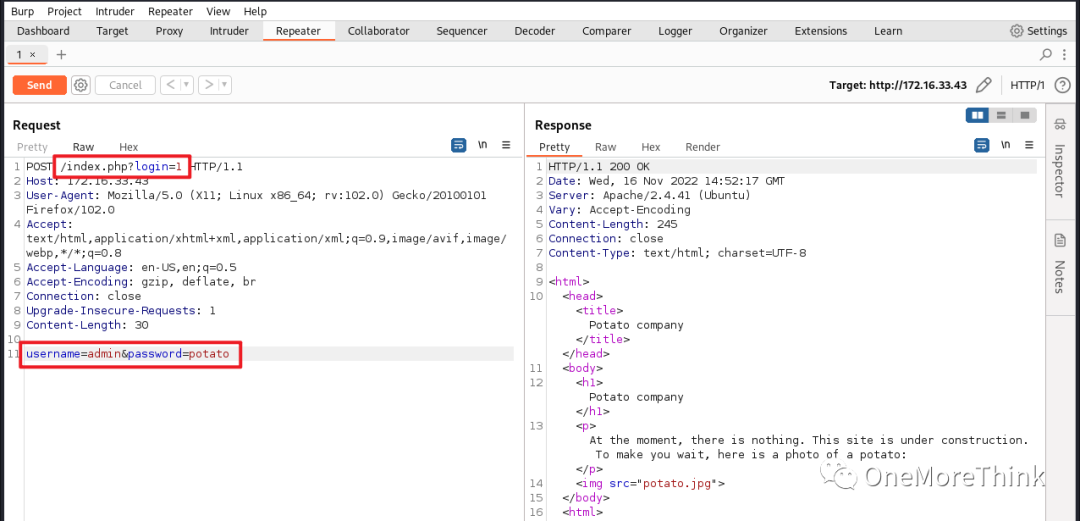The height and width of the screenshot is (521, 1080).
Task: Click the Content-Length: 30 request header
Action: [x=87, y=325]
